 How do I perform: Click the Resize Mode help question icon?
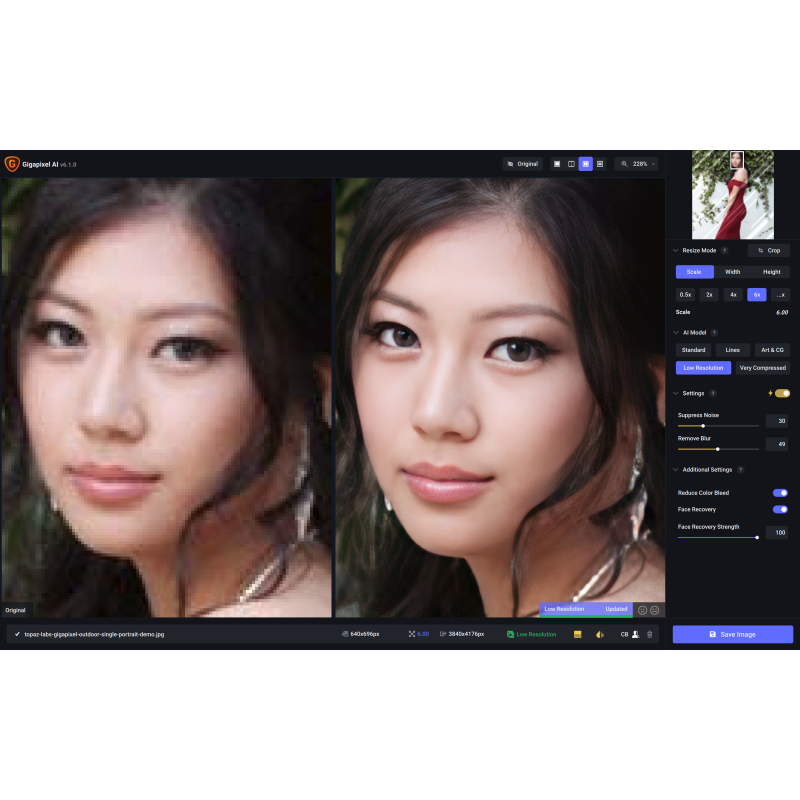(x=724, y=250)
